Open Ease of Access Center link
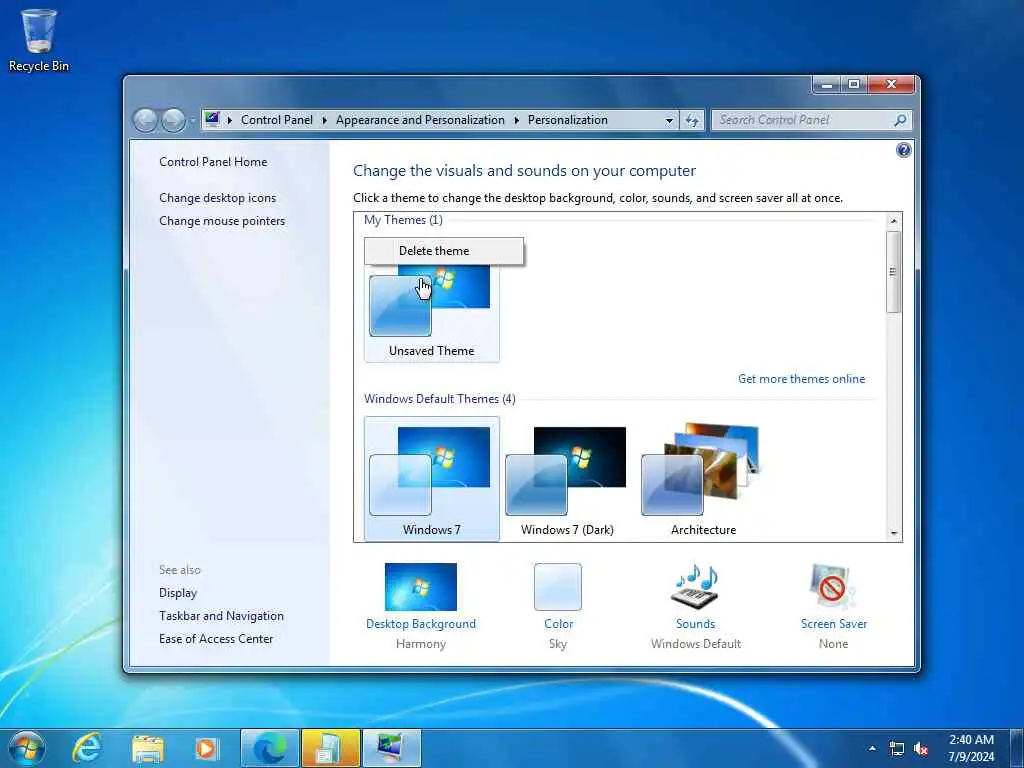This screenshot has width=1024, height=768. pos(216,639)
